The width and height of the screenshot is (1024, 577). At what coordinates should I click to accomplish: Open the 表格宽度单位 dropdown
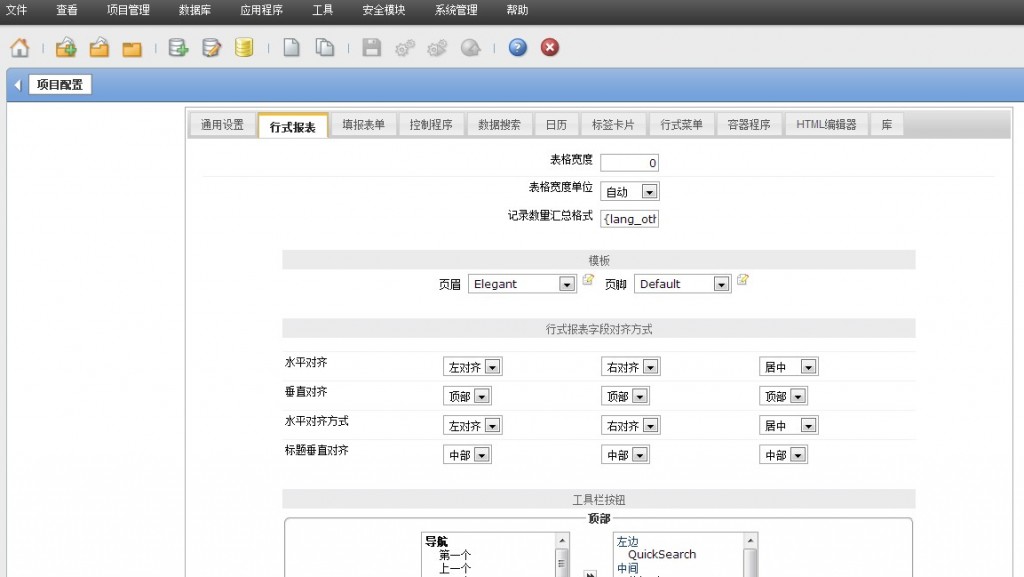point(630,191)
